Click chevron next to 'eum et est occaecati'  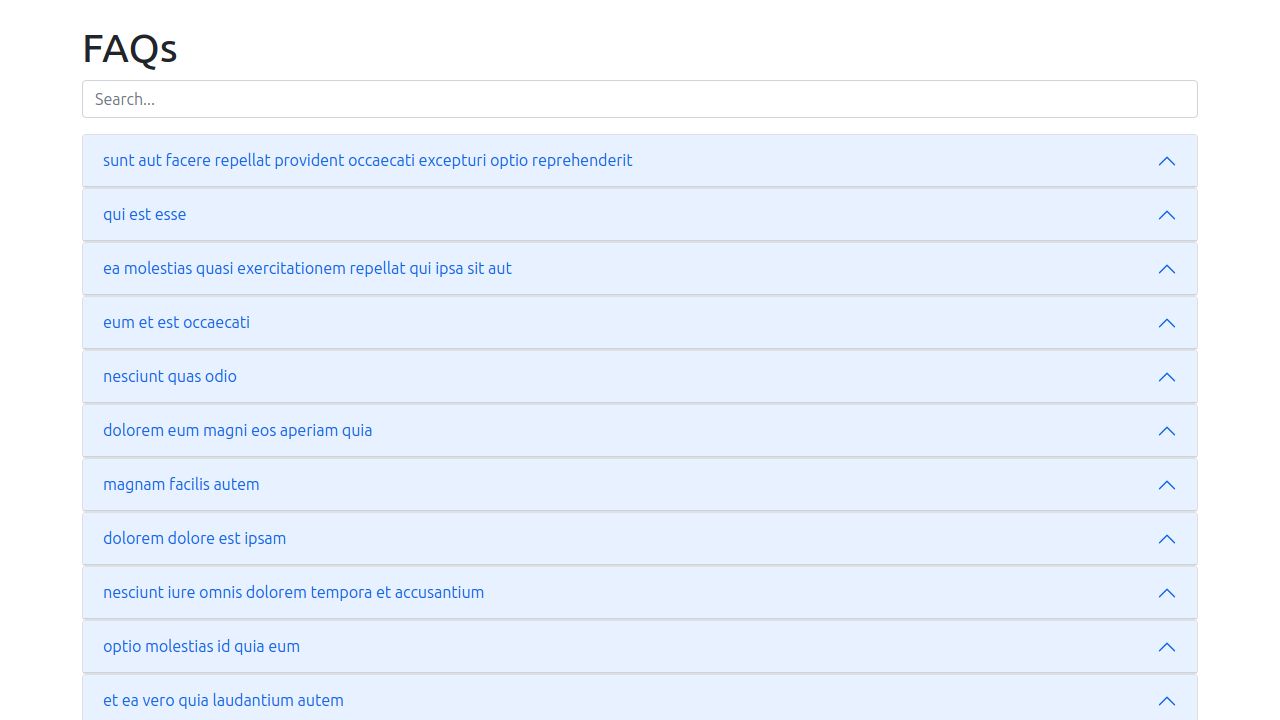point(1167,323)
